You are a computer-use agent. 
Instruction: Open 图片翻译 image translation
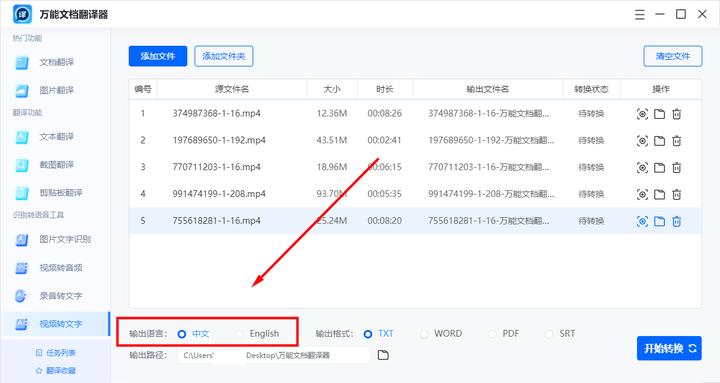click(x=56, y=90)
